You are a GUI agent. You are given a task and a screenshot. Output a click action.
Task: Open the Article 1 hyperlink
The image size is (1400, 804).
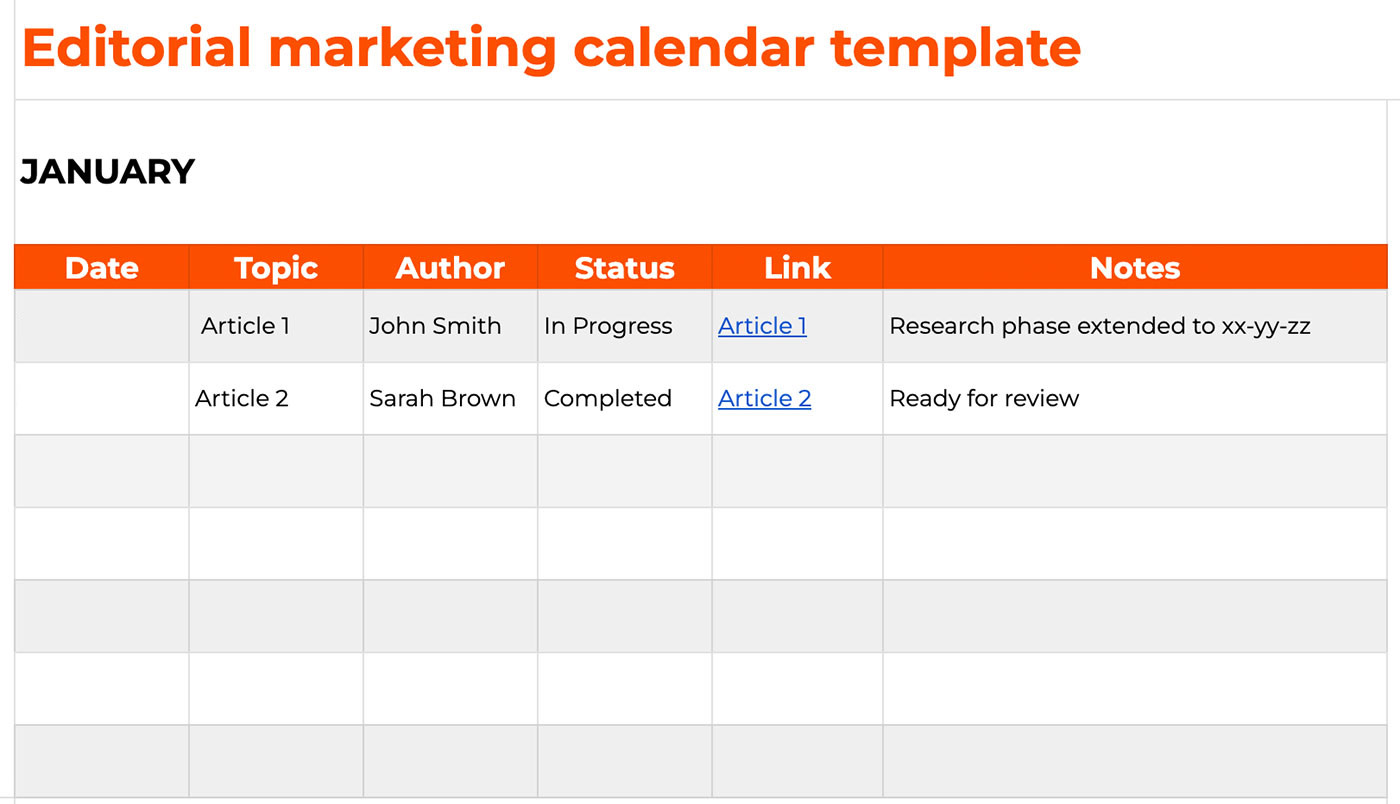click(x=762, y=326)
